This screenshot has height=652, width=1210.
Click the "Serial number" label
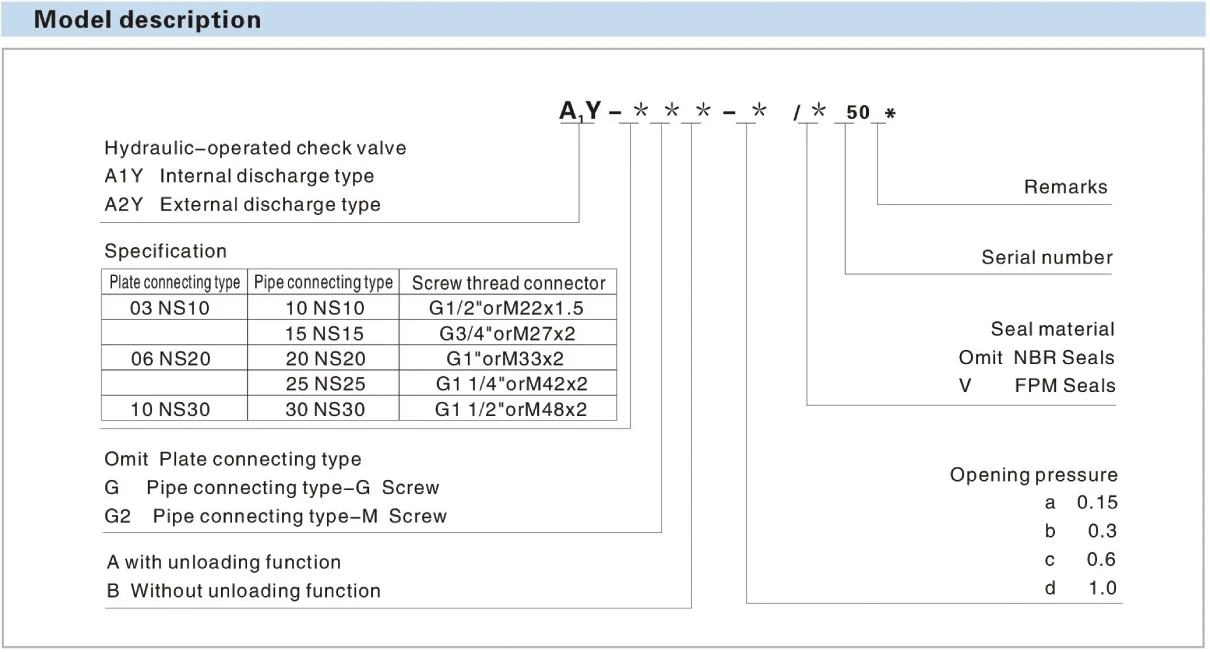(x=1046, y=258)
